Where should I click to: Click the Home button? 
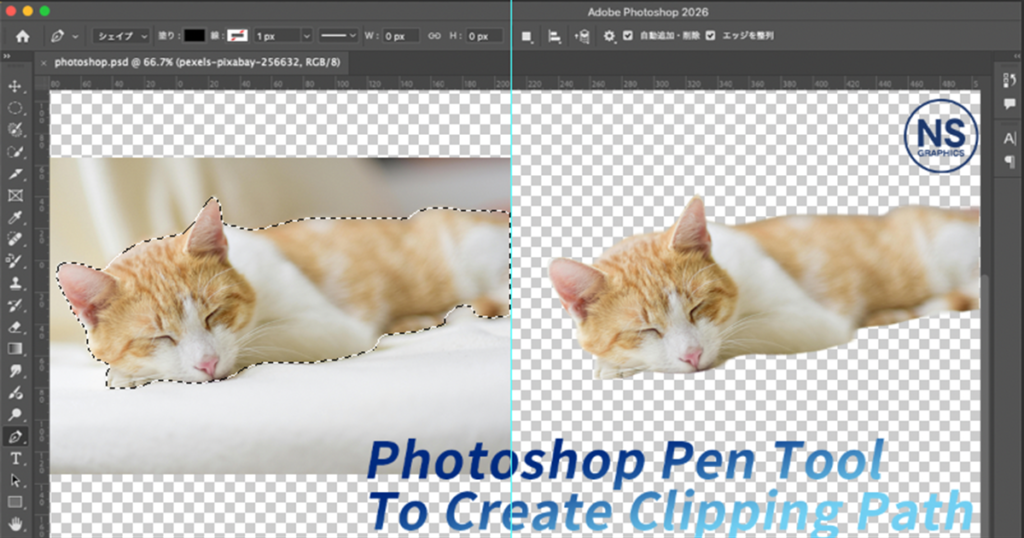coord(22,36)
